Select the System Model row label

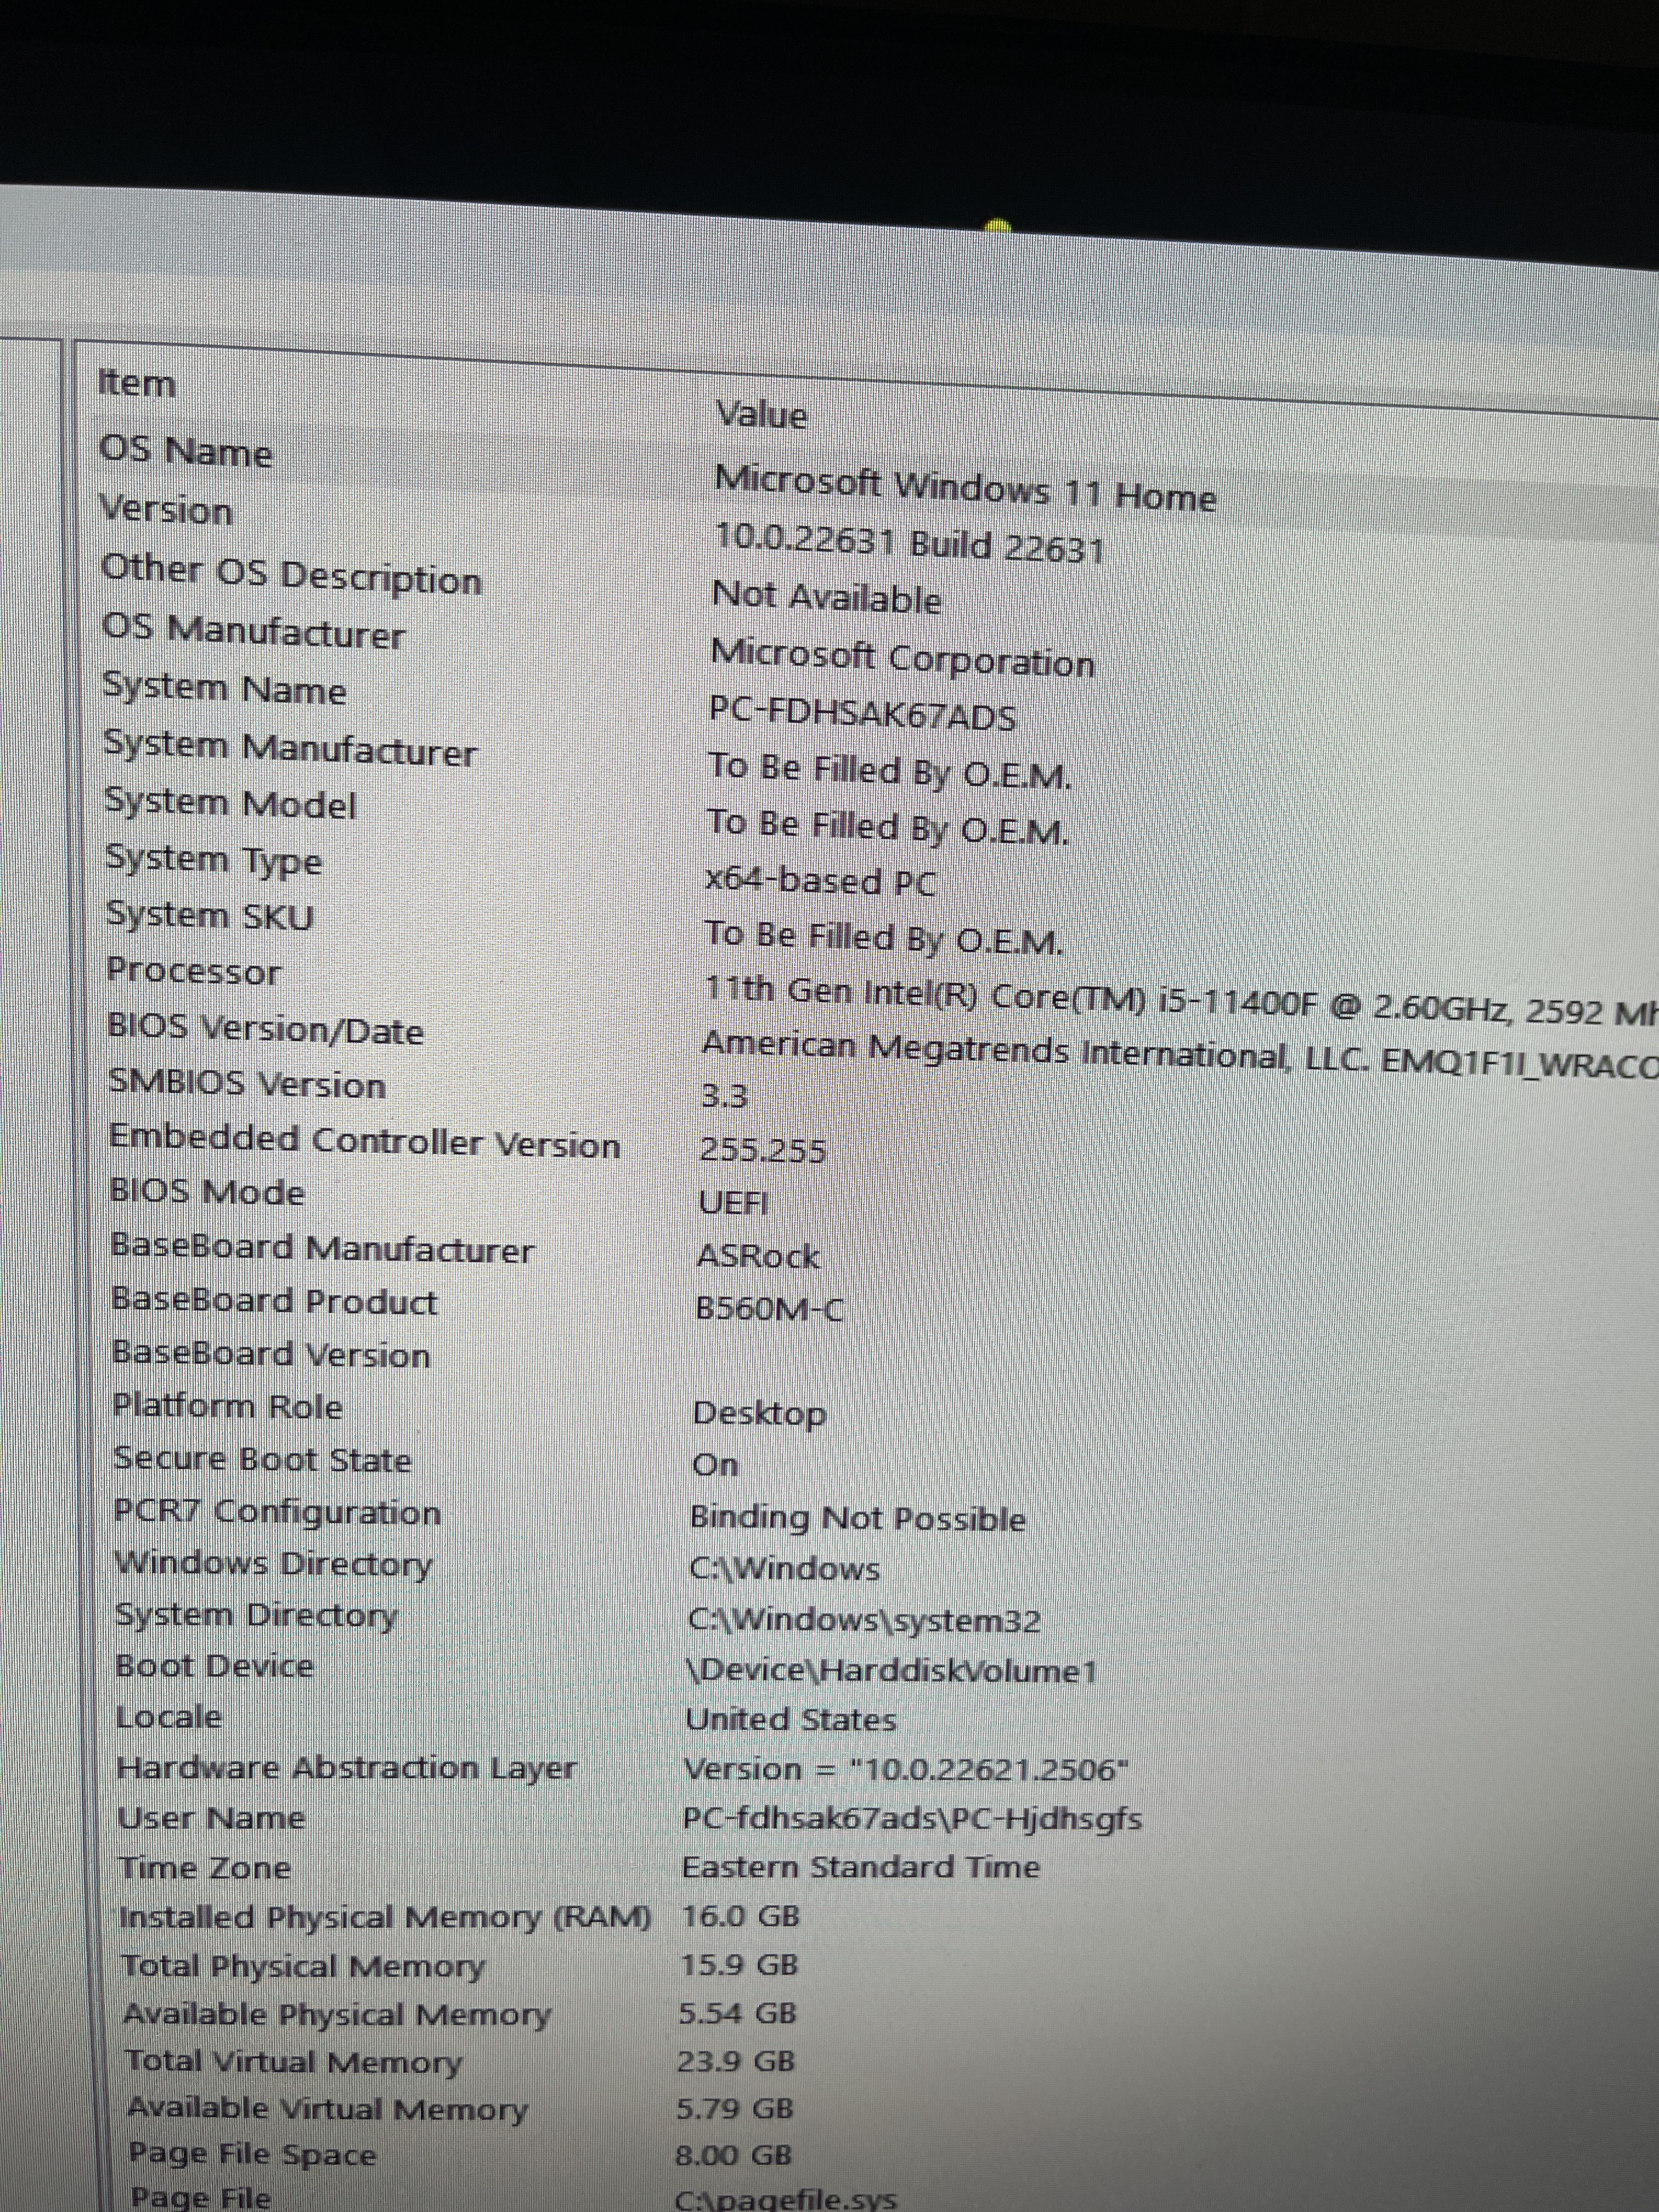click(231, 803)
